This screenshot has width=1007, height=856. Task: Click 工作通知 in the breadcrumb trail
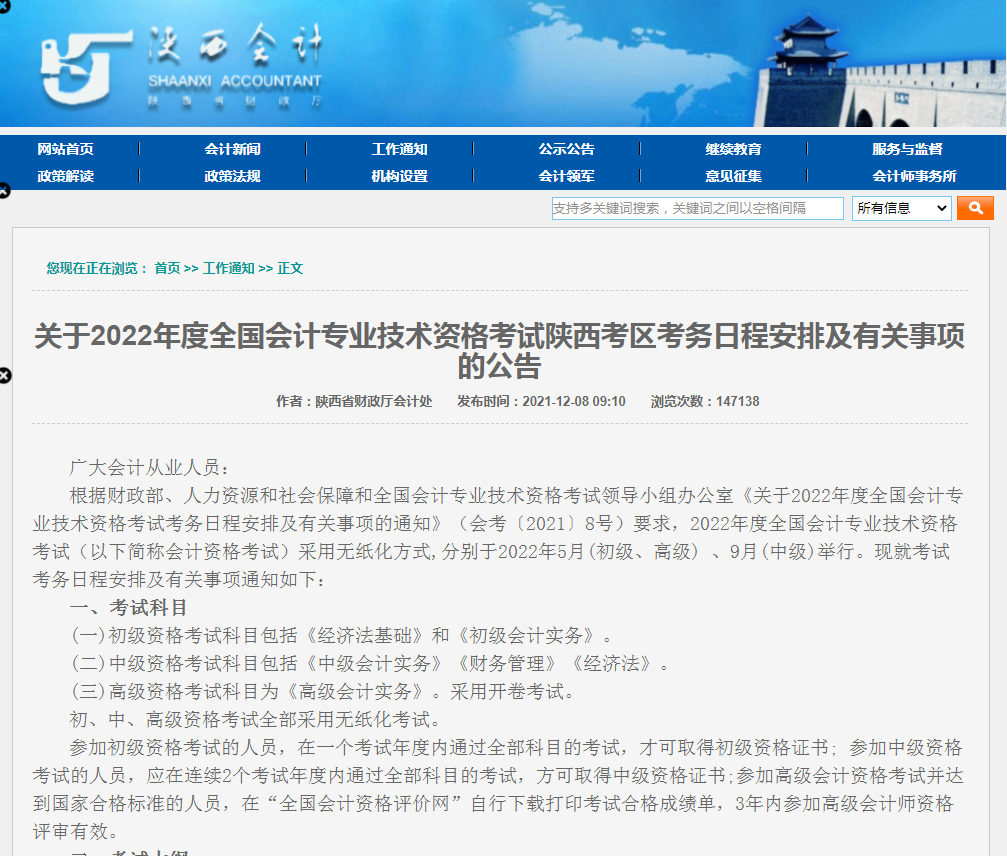pyautogui.click(x=228, y=268)
